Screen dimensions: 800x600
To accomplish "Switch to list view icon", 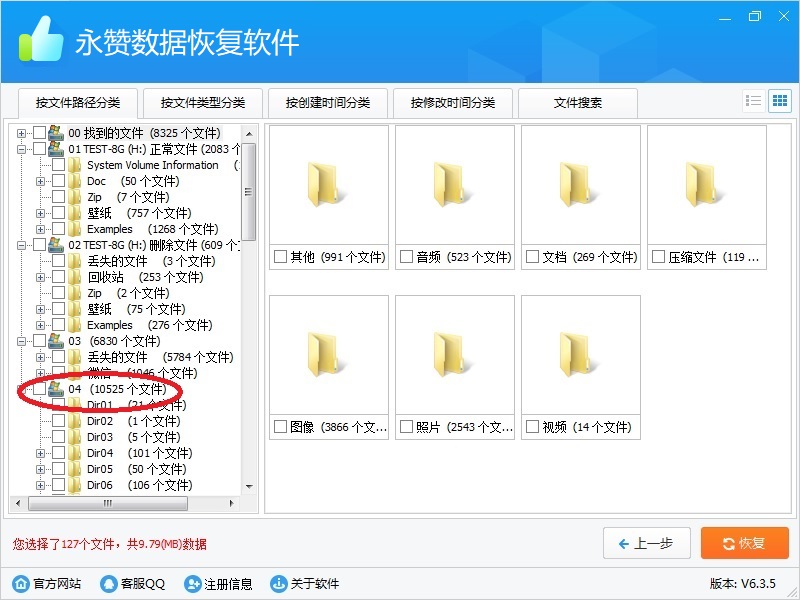I will 754,101.
